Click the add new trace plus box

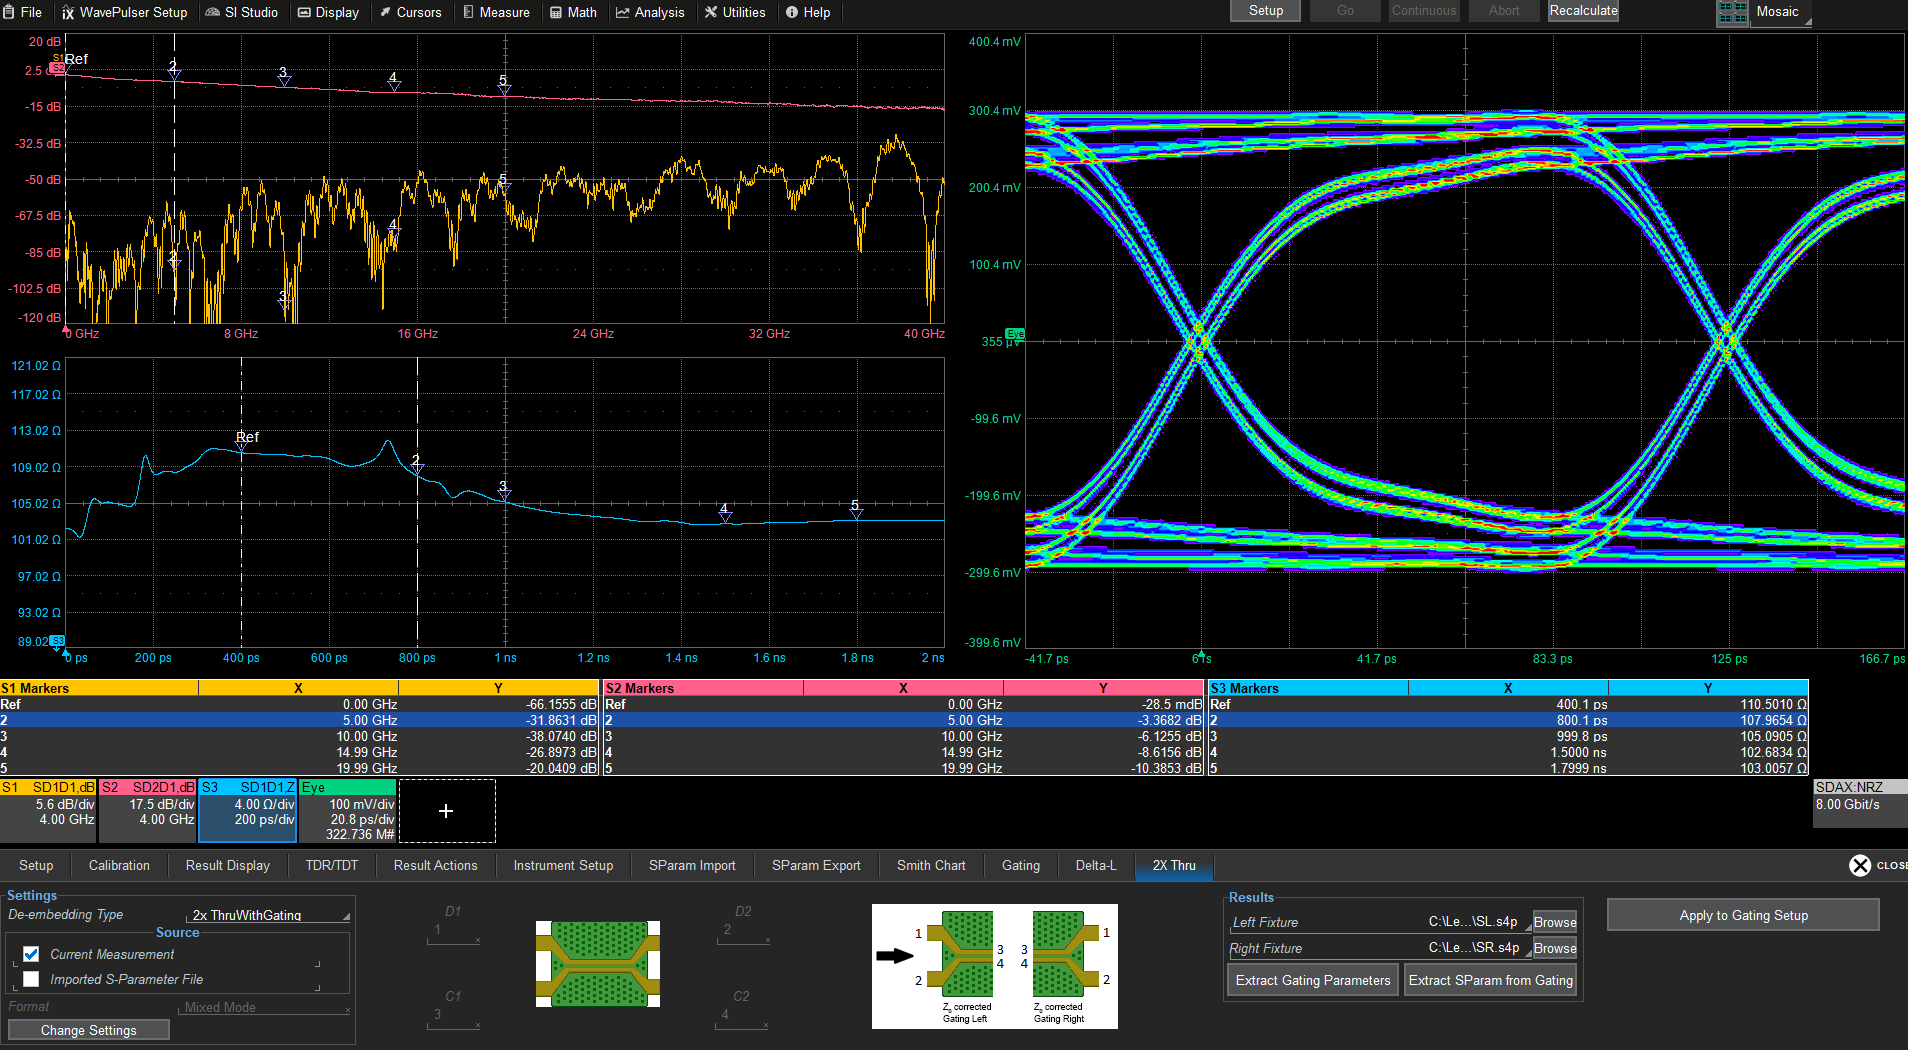click(x=446, y=811)
